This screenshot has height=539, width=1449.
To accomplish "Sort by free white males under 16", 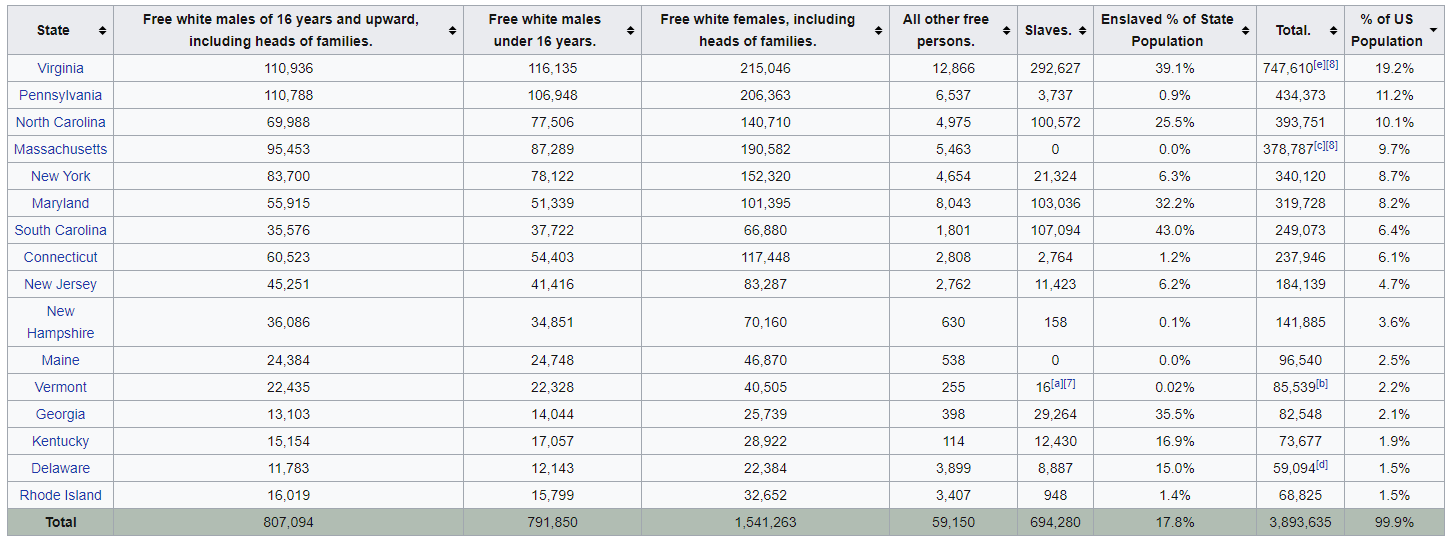I will 630,31.
